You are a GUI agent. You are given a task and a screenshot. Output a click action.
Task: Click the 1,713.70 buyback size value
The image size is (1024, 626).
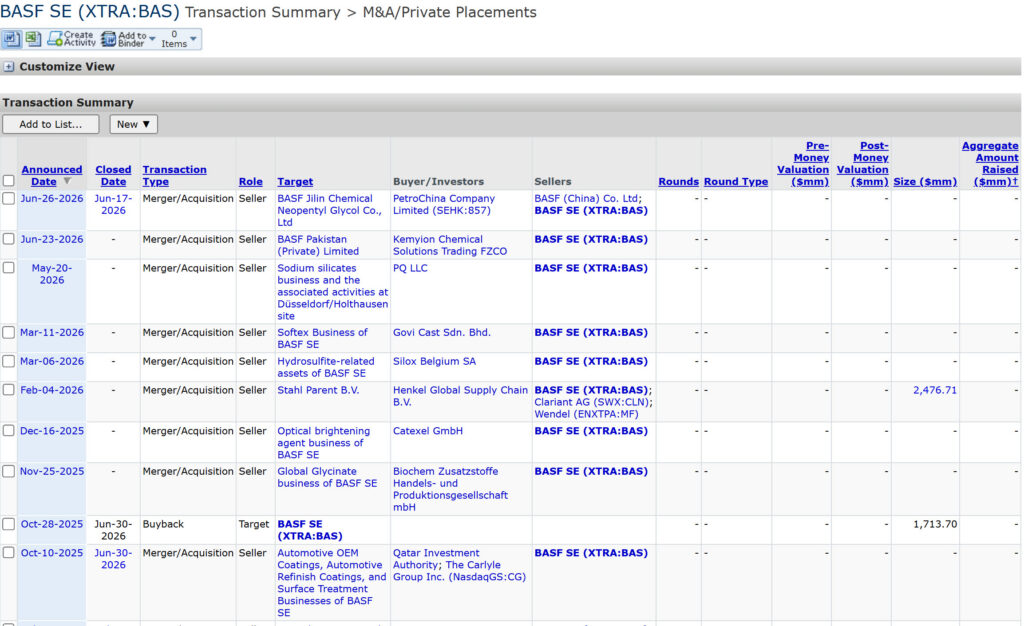pyautogui.click(x=935, y=524)
